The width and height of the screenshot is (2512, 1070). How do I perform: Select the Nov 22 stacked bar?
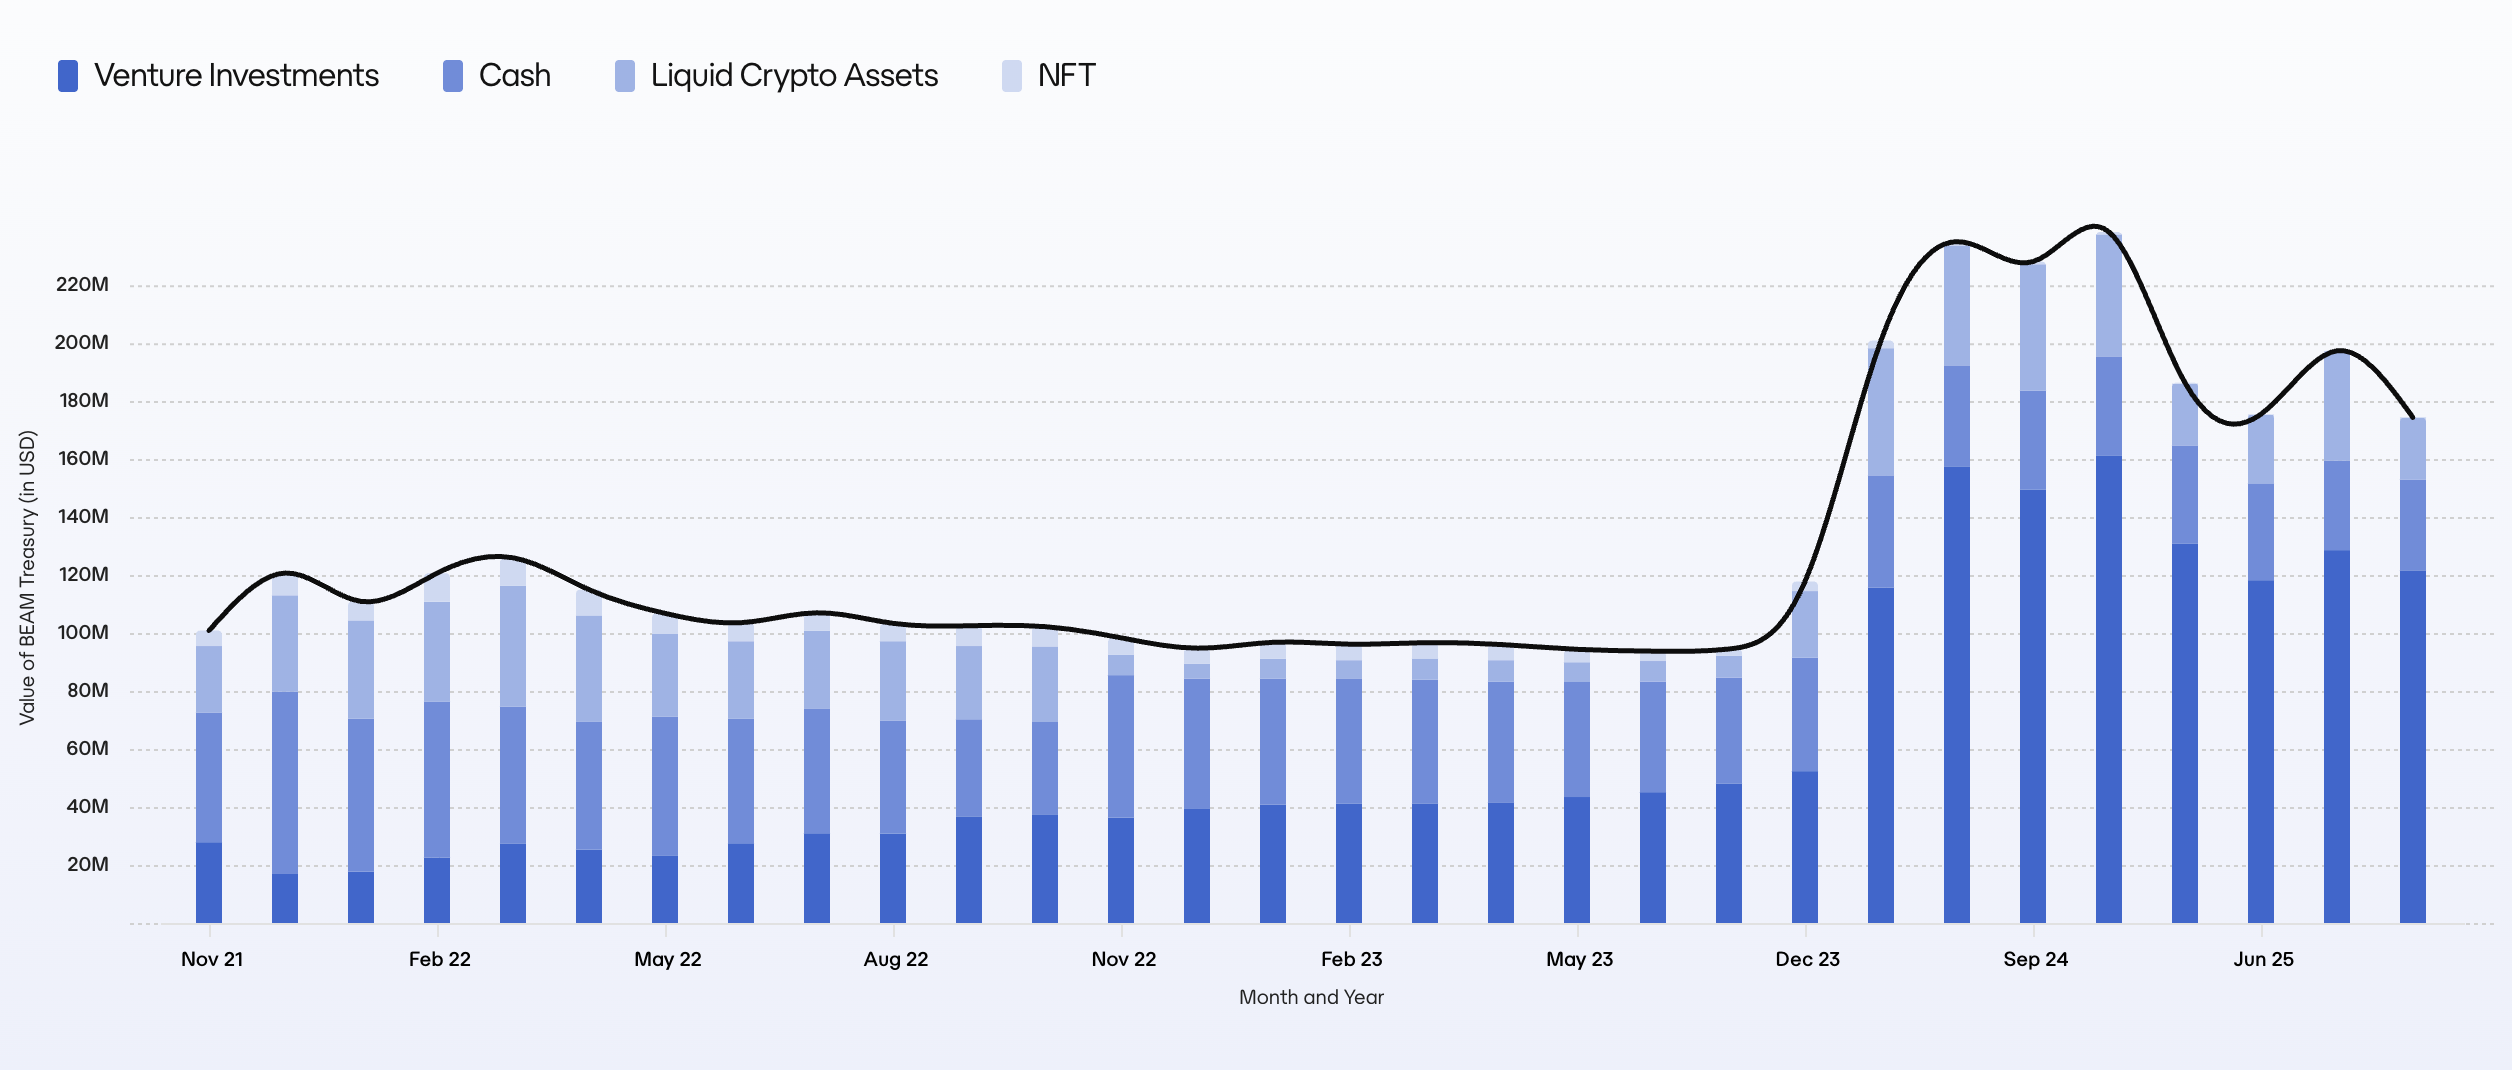coord(1121,780)
